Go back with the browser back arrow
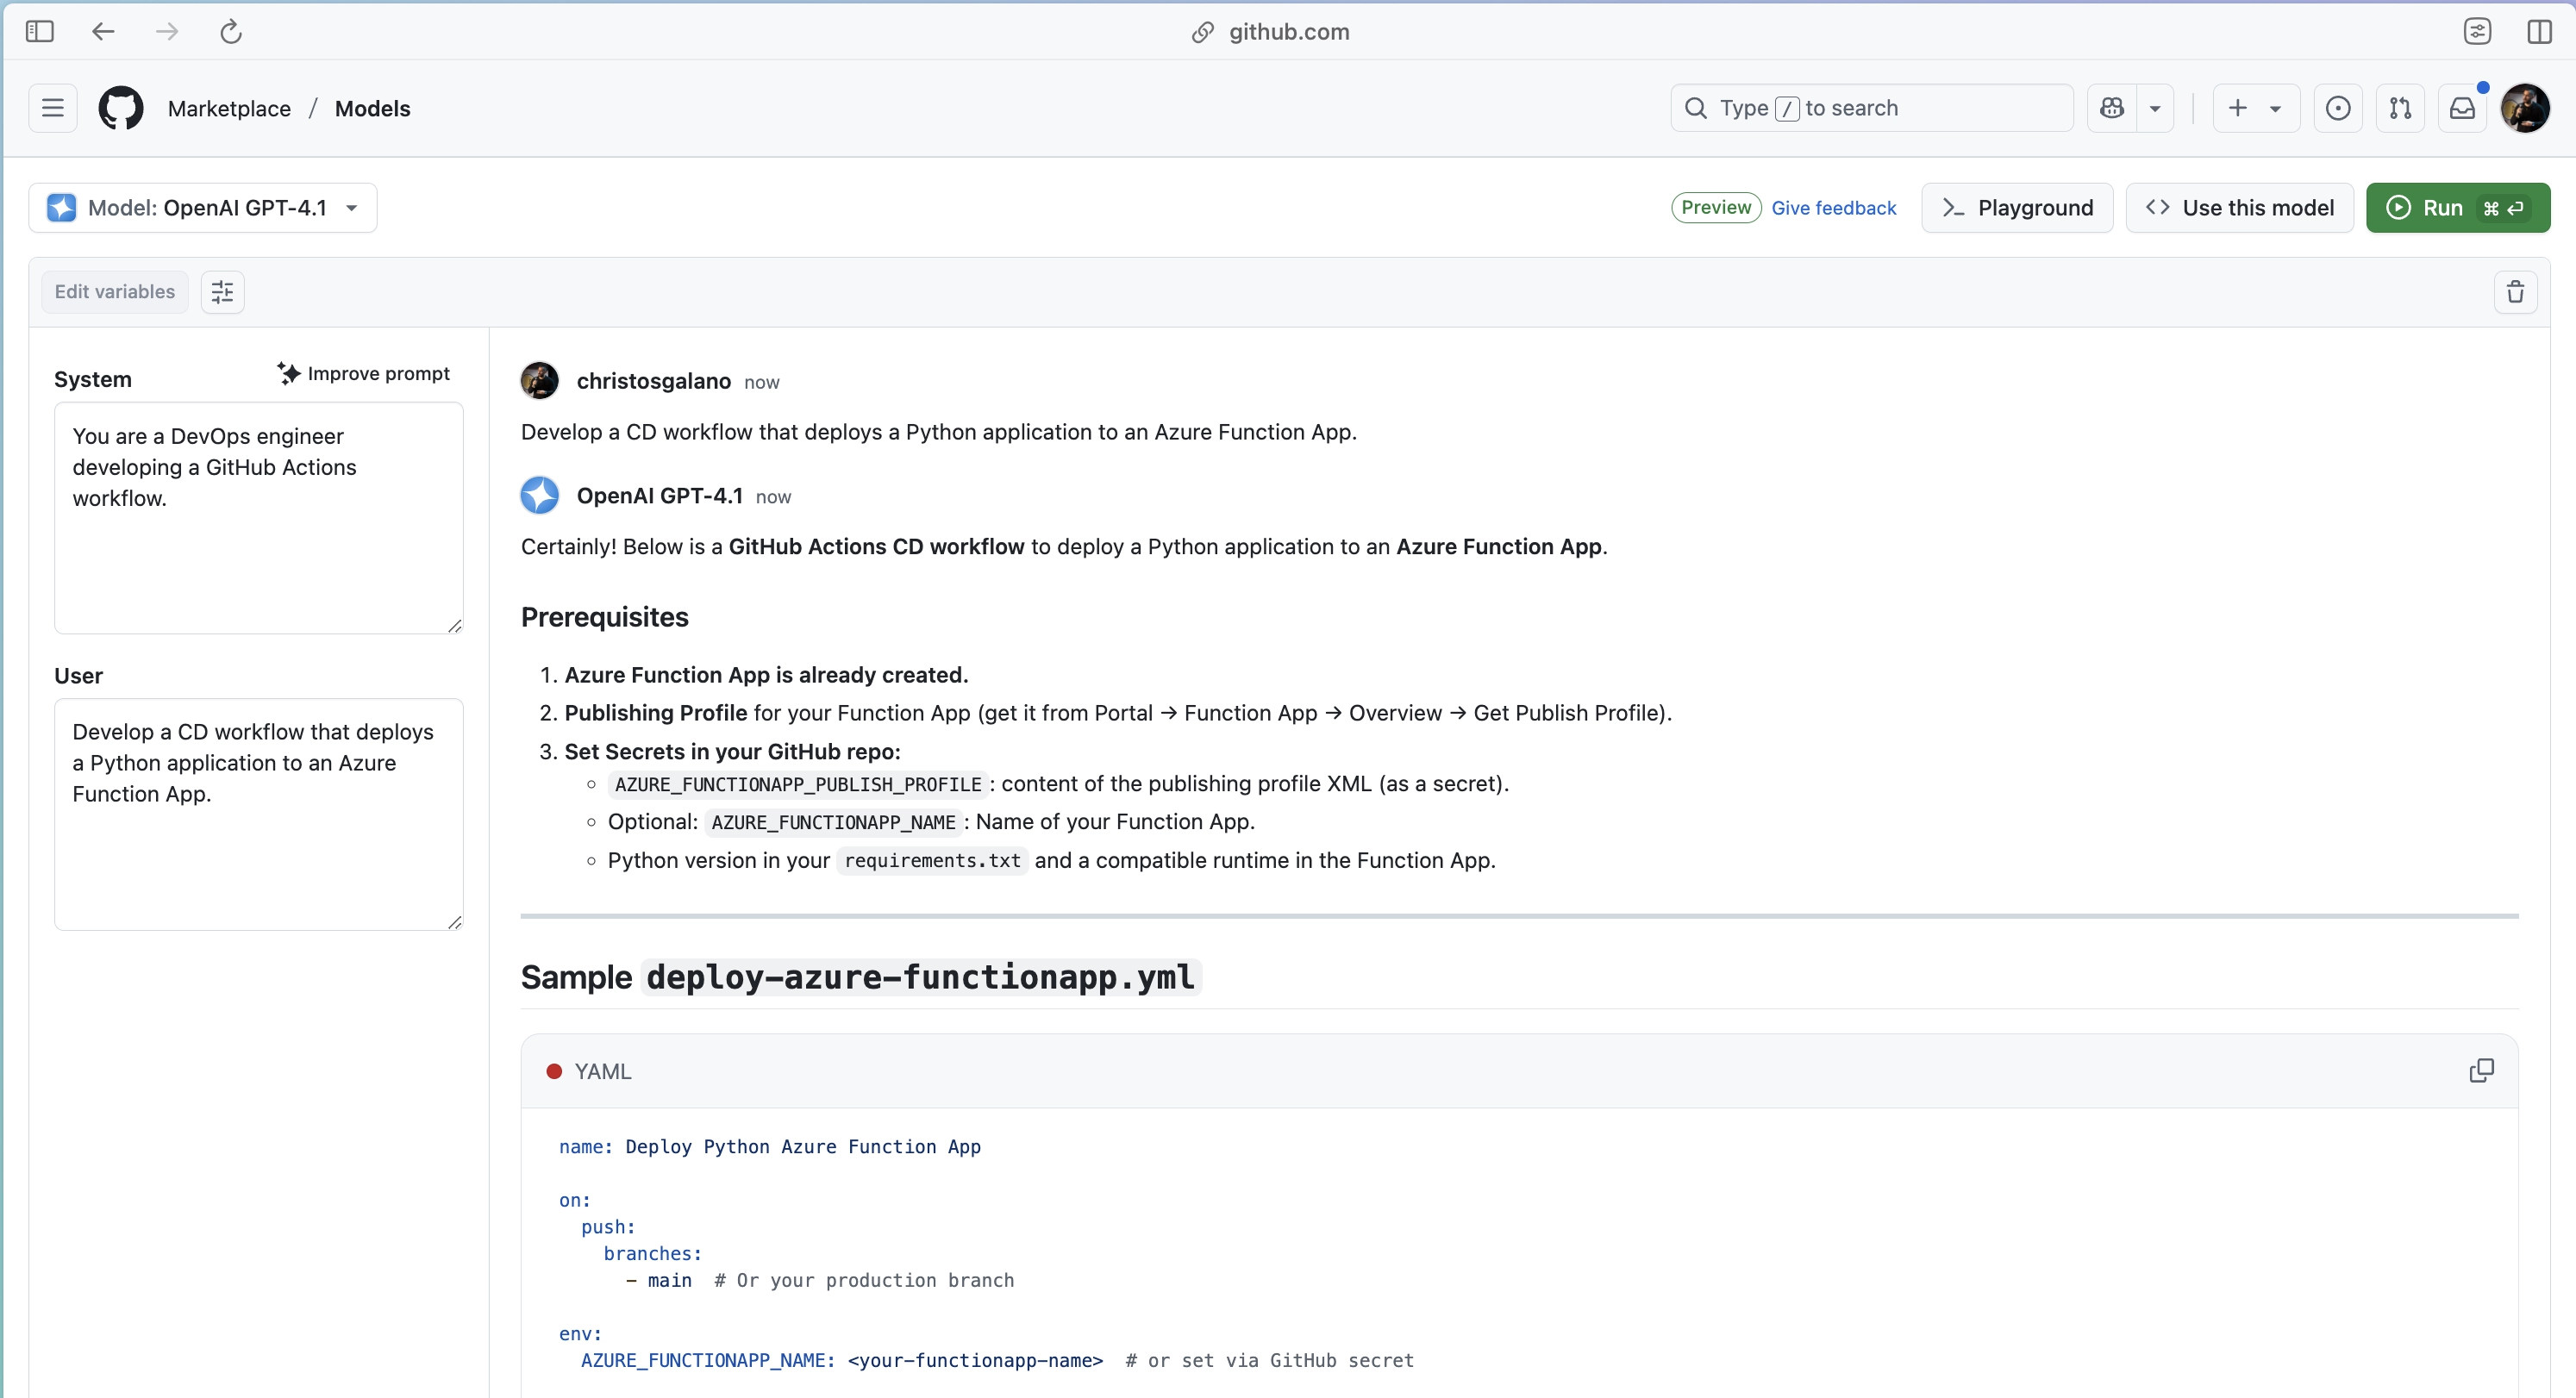The width and height of the screenshot is (2576, 1398). click(x=103, y=32)
